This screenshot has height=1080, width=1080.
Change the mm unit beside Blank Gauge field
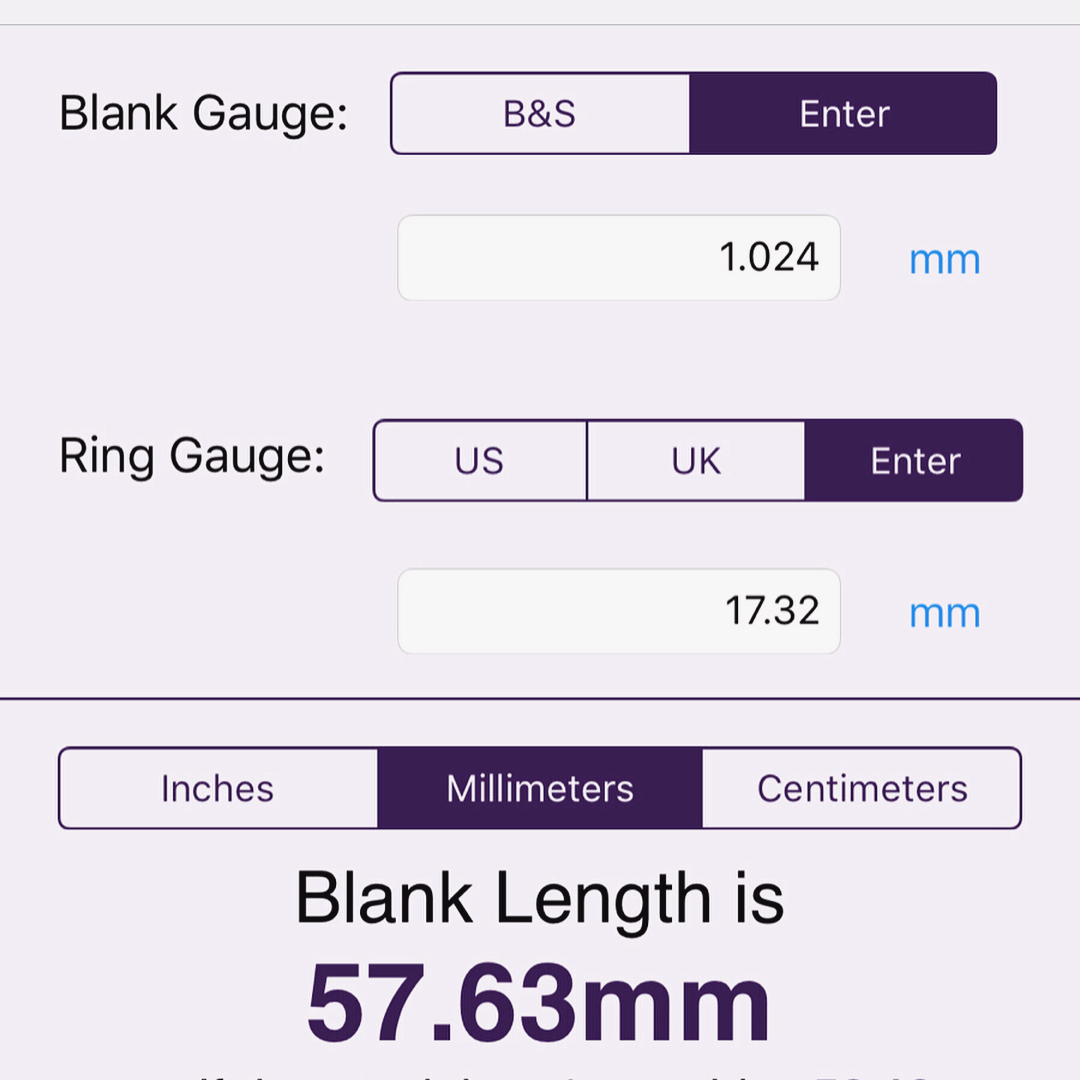[944, 260]
